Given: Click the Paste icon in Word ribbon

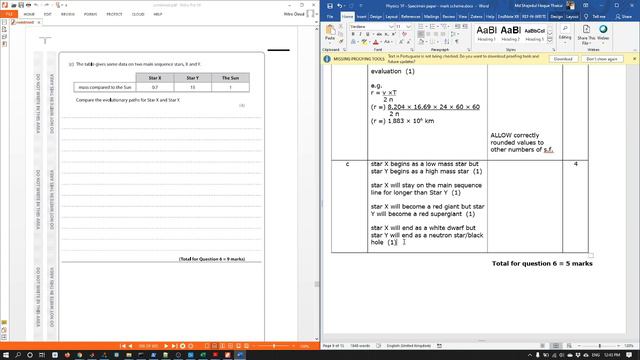Looking at the screenshot, I should point(330,30).
